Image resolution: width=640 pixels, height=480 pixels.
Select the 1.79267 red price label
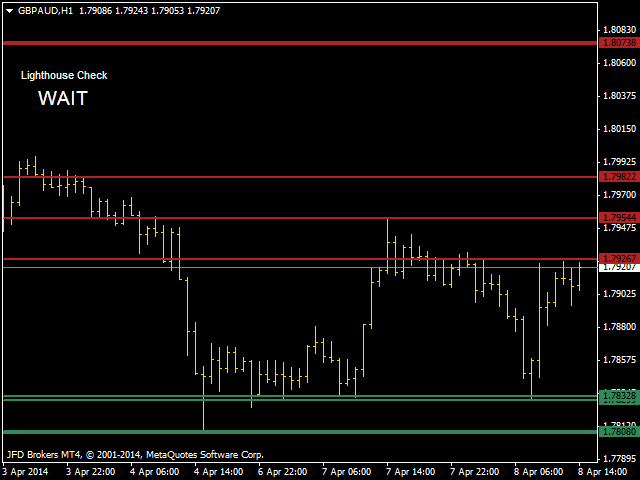[x=619, y=258]
